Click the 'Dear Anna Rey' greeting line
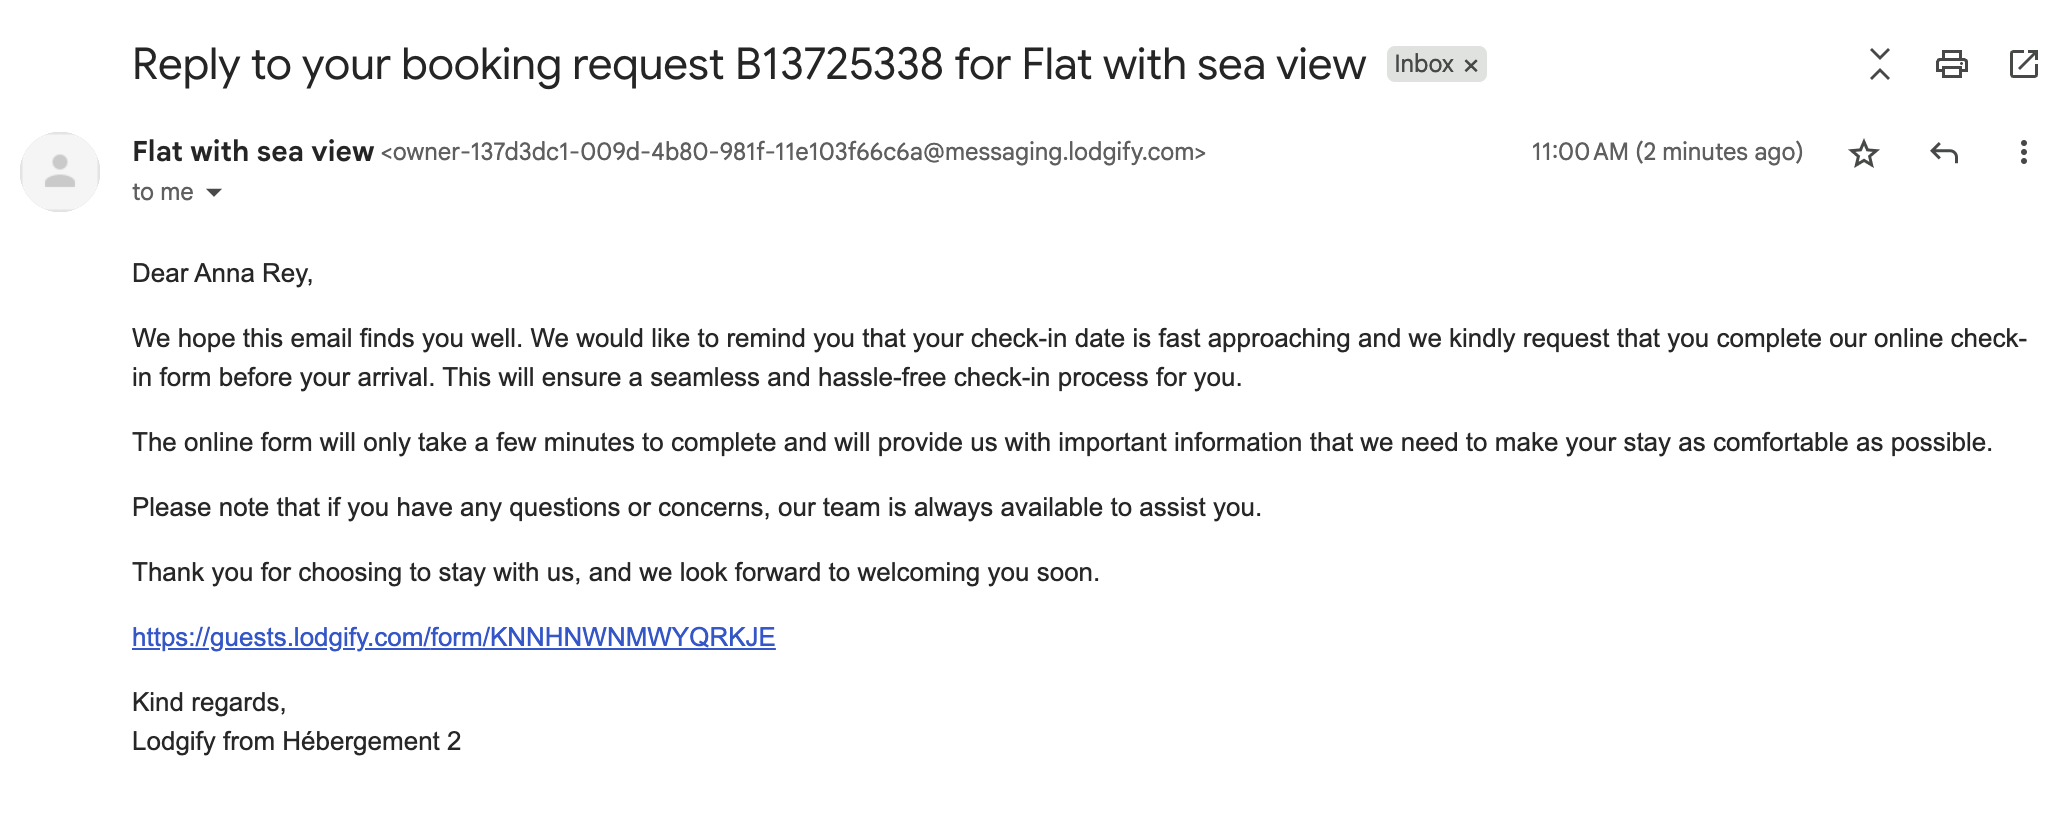This screenshot has height=818, width=2070. coord(222,273)
